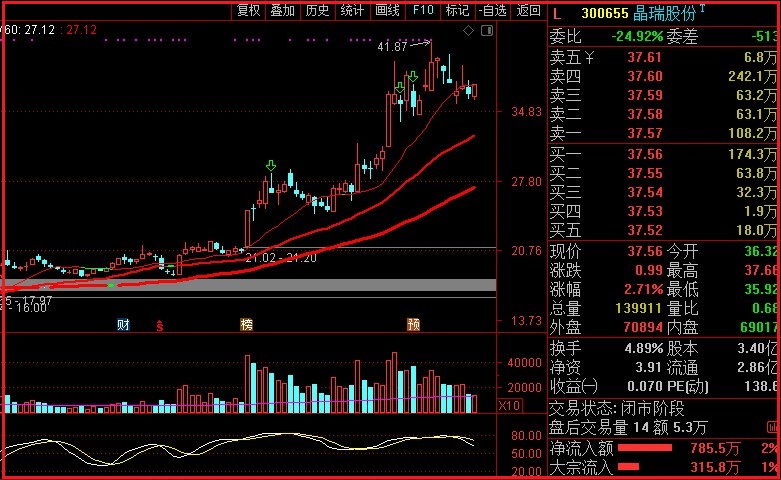The image size is (781, 480).
Task: Click the 总量 value 139911
Action: point(639,308)
